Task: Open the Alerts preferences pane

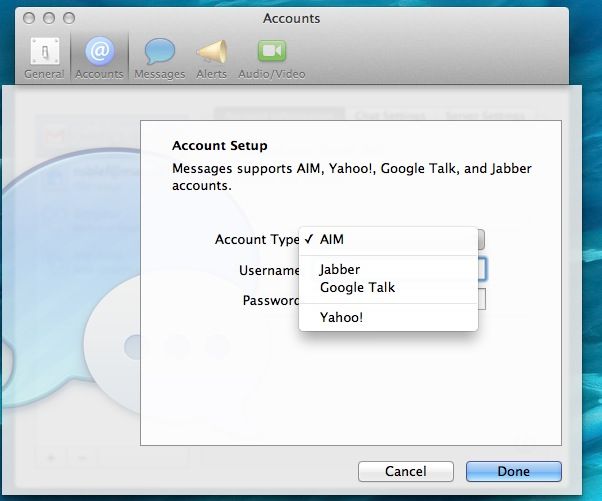Action: pyautogui.click(x=212, y=58)
